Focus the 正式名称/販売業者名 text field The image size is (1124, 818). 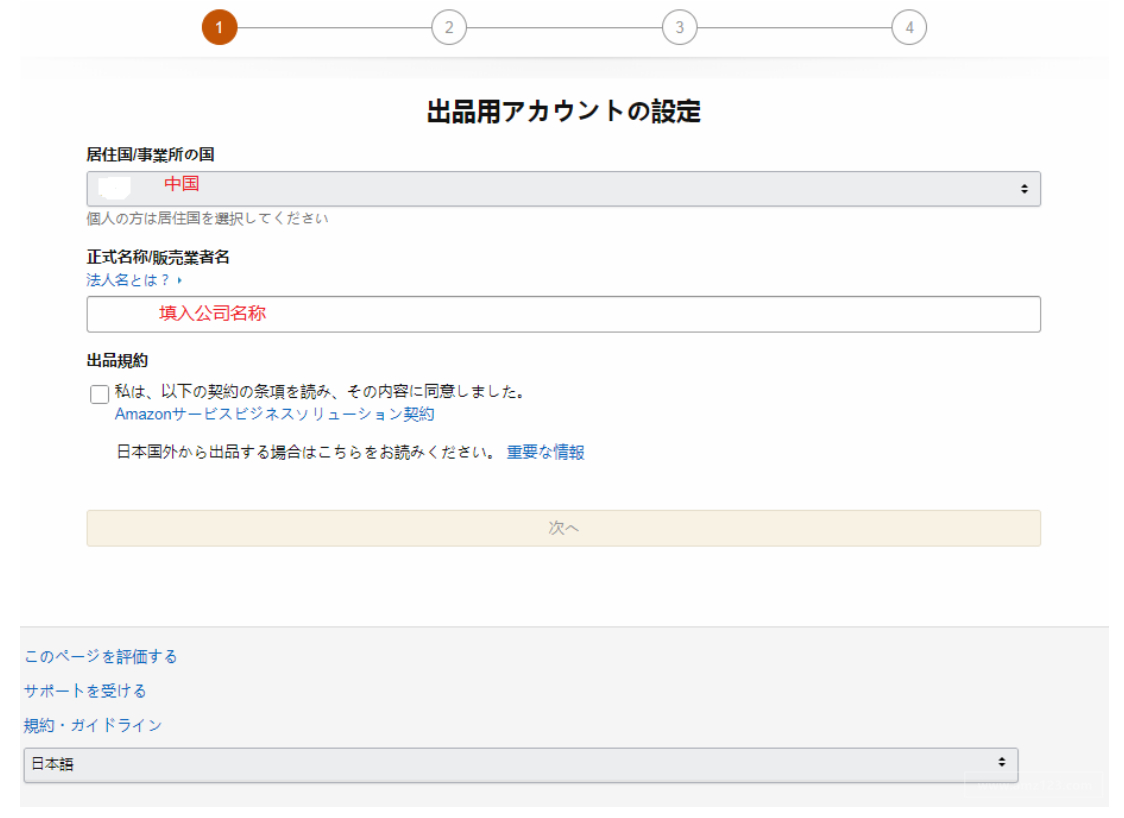(x=563, y=314)
